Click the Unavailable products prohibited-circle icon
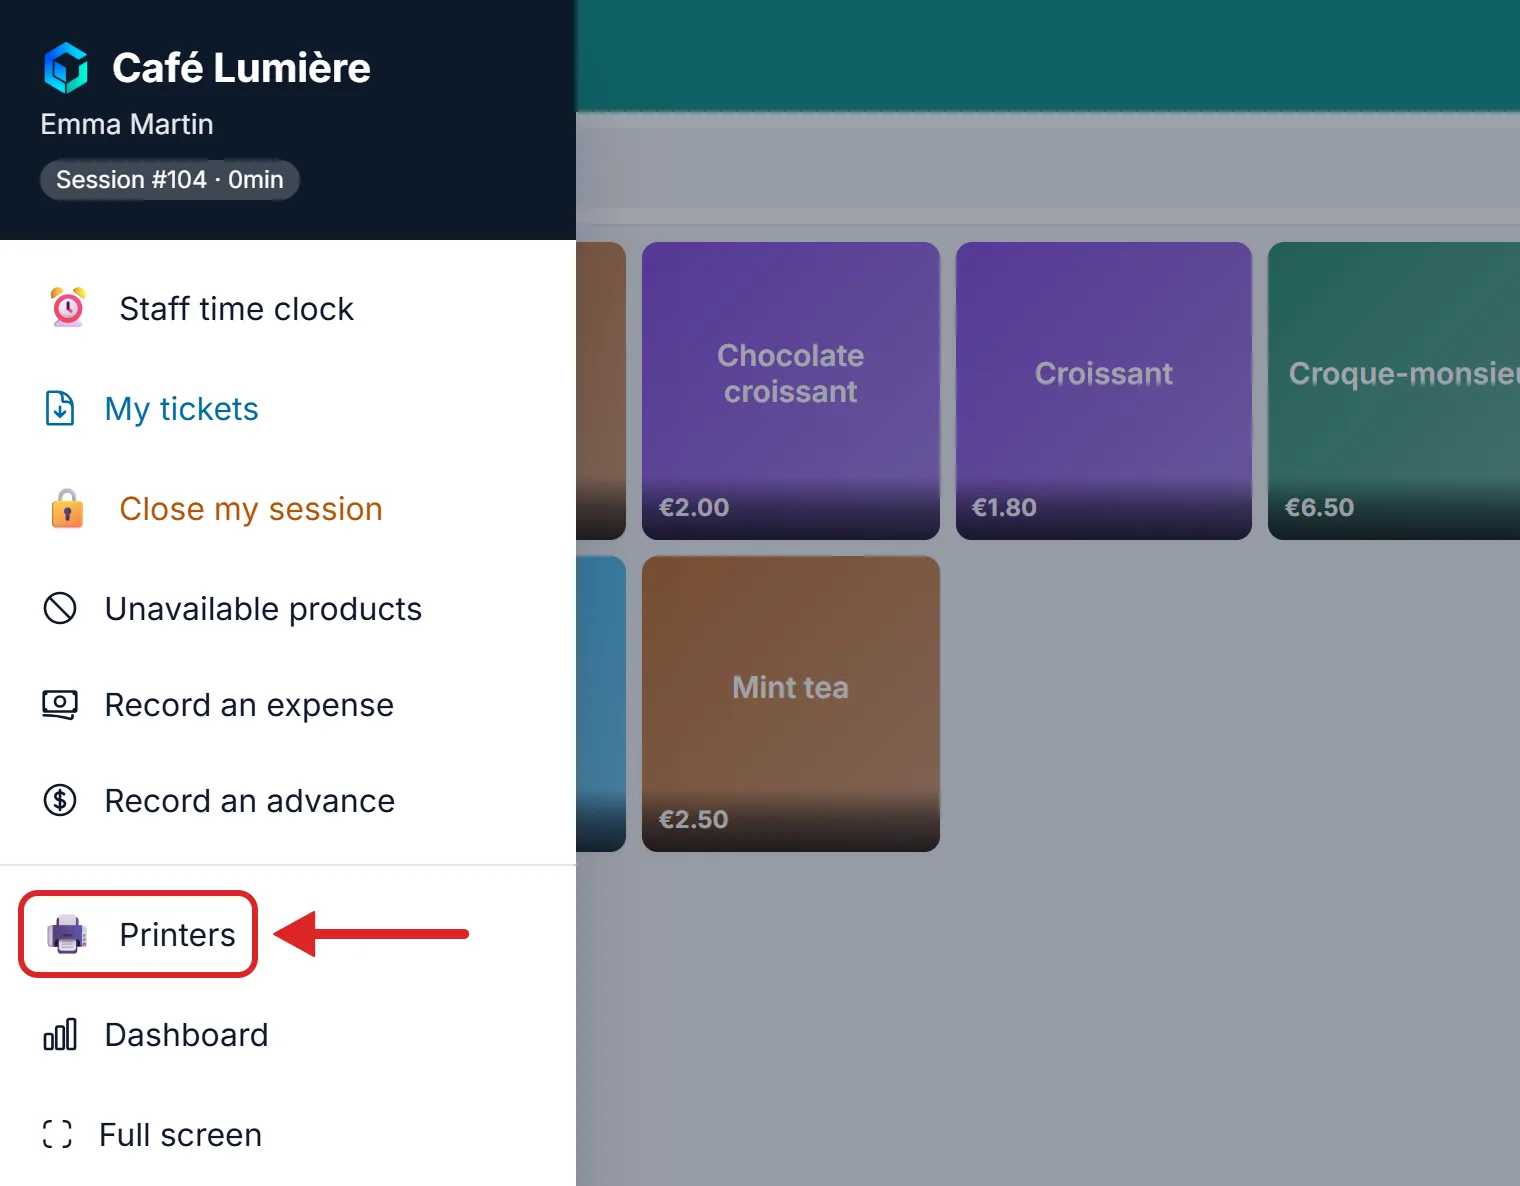This screenshot has height=1186, width=1520. coord(60,608)
